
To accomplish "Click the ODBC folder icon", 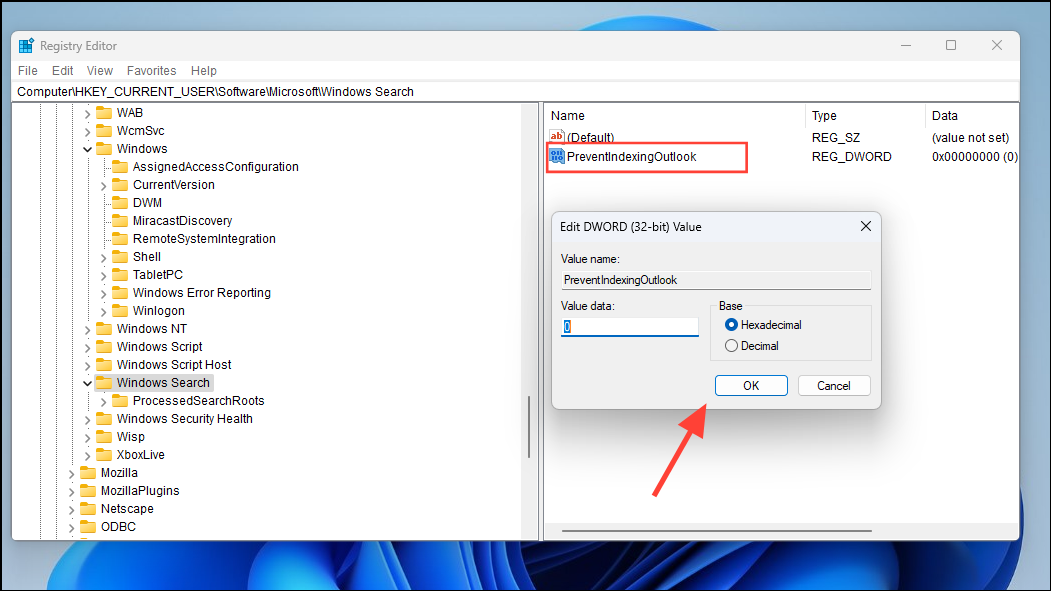I will click(88, 527).
